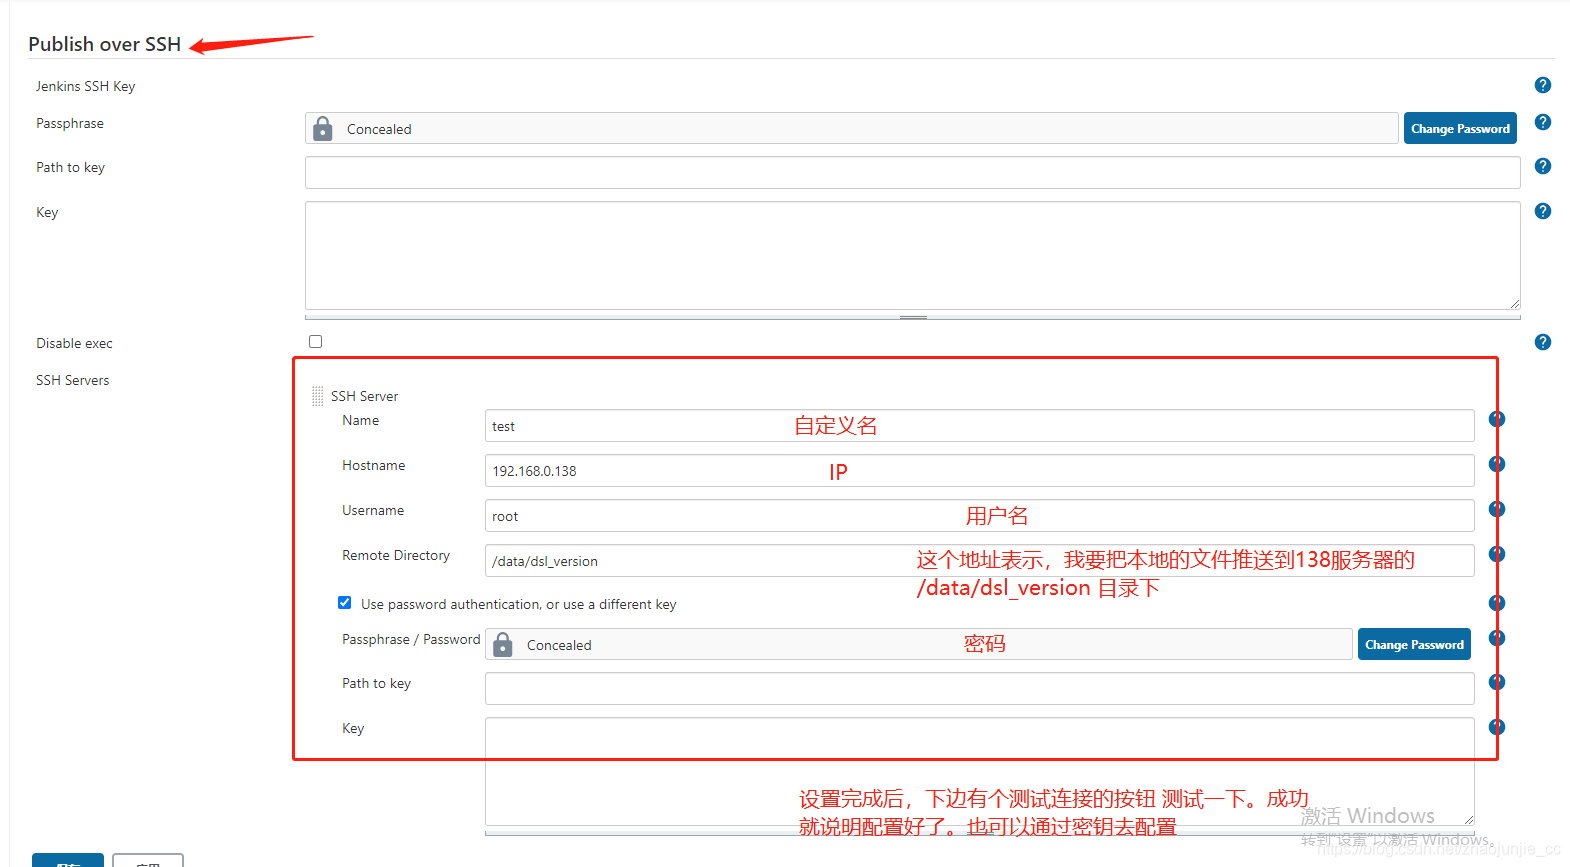Open help icon for SSH Server Key
This screenshot has width=1570, height=867.
(1497, 727)
